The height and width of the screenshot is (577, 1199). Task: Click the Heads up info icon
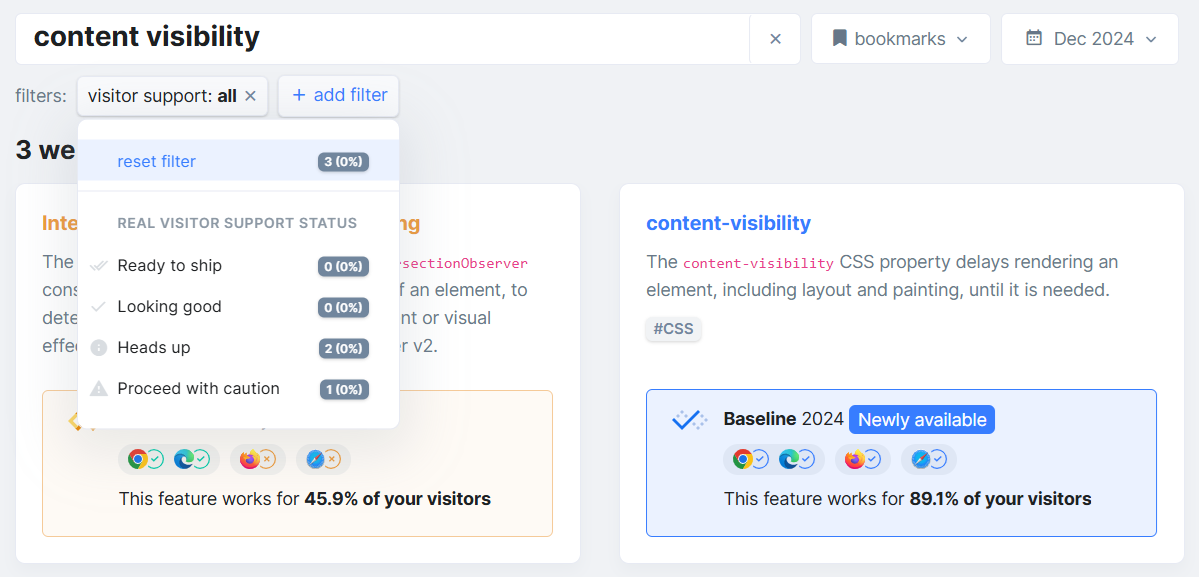point(99,347)
